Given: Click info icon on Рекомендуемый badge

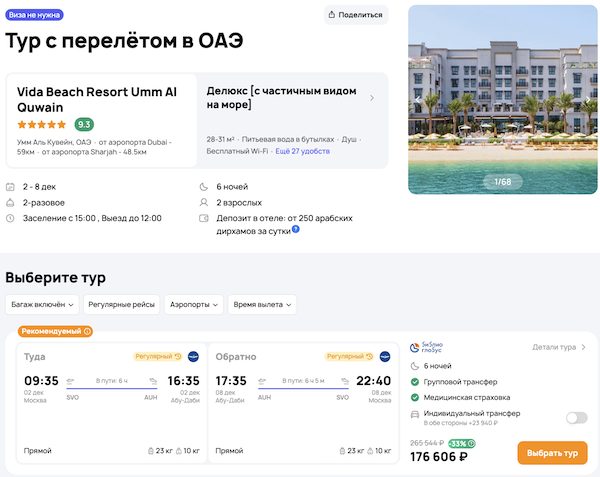Looking at the screenshot, I should [x=87, y=331].
